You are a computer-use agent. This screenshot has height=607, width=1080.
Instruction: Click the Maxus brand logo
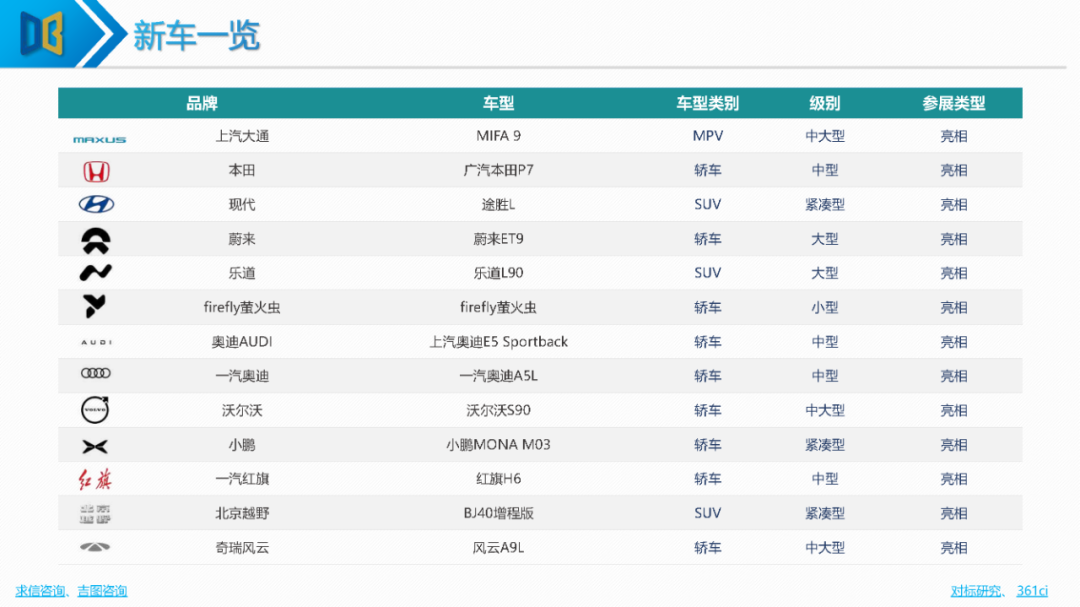tap(99, 139)
